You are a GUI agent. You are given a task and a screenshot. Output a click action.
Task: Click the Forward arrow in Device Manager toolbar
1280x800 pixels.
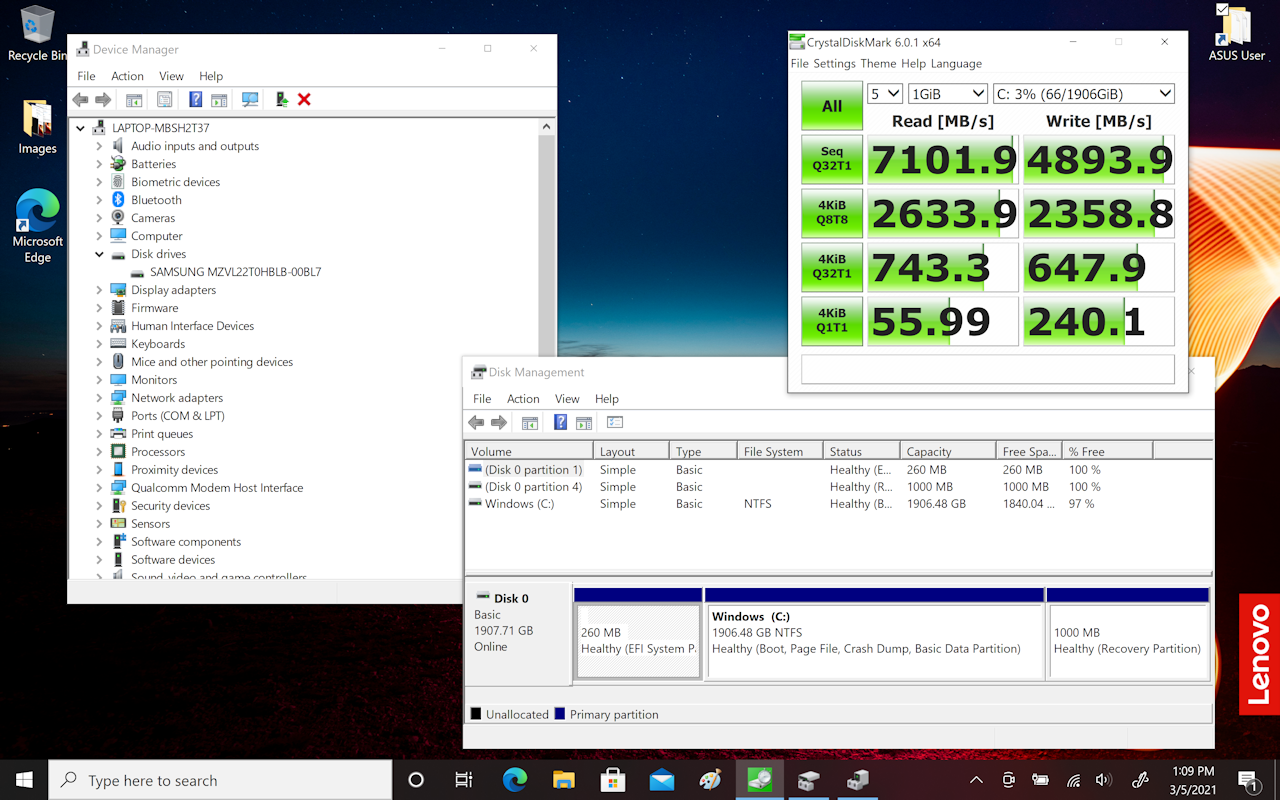pyautogui.click(x=103, y=100)
